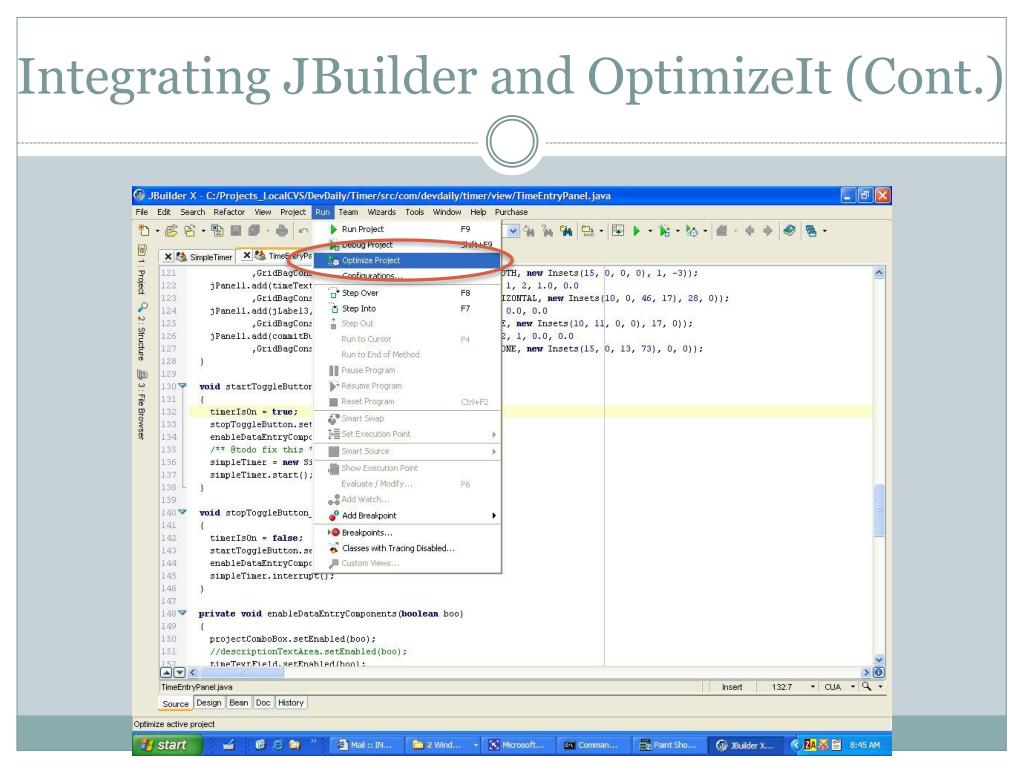The height and width of the screenshot is (768, 1024).
Task: Click the search magnifier icon in status bar
Action: point(867,686)
